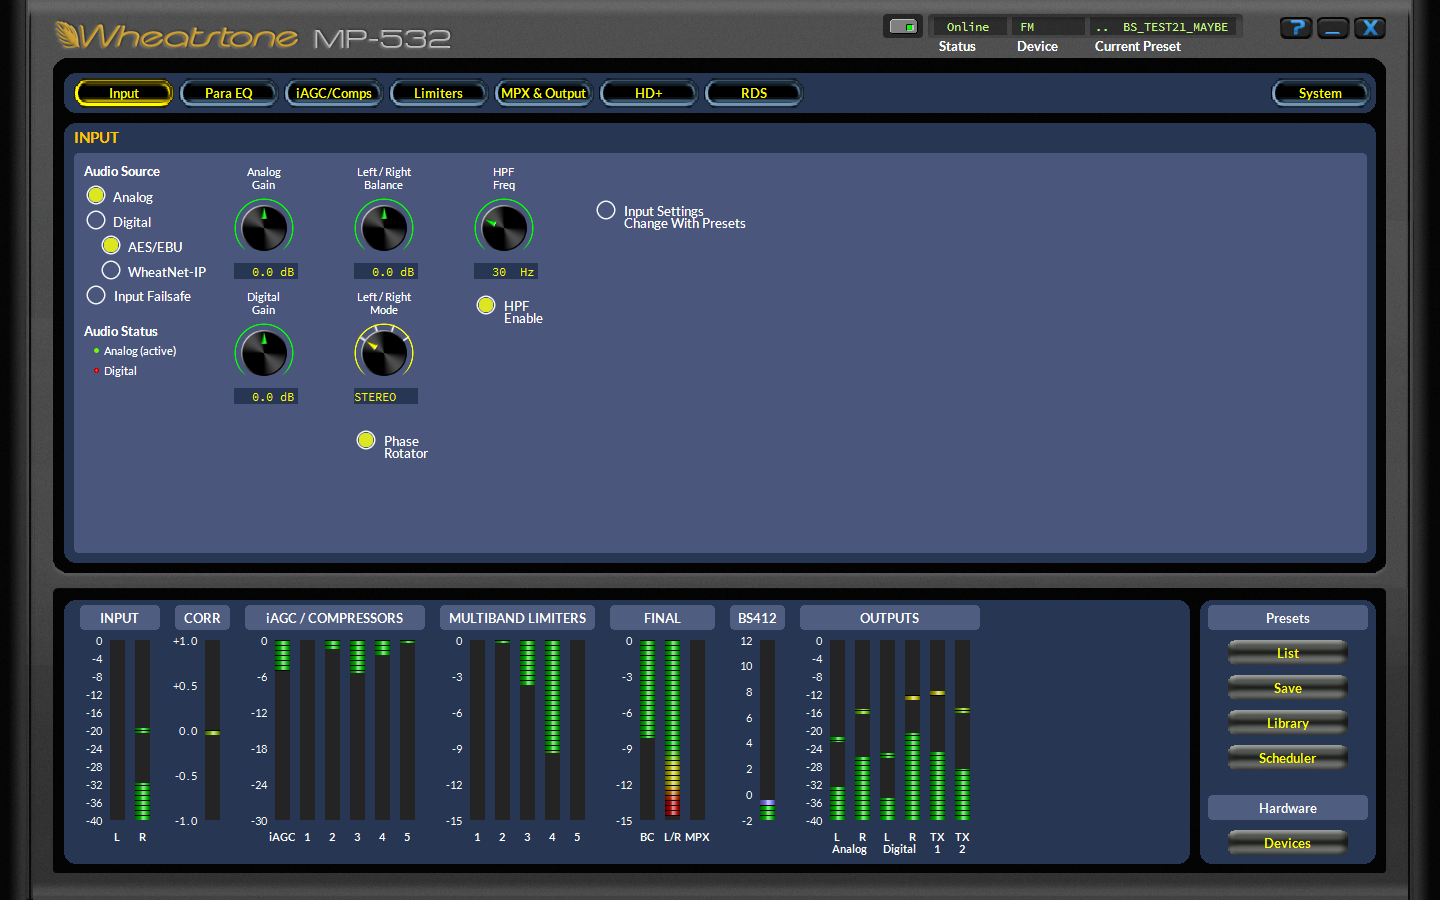
Task: Click the Audio Source heading
Action: pos(122,171)
